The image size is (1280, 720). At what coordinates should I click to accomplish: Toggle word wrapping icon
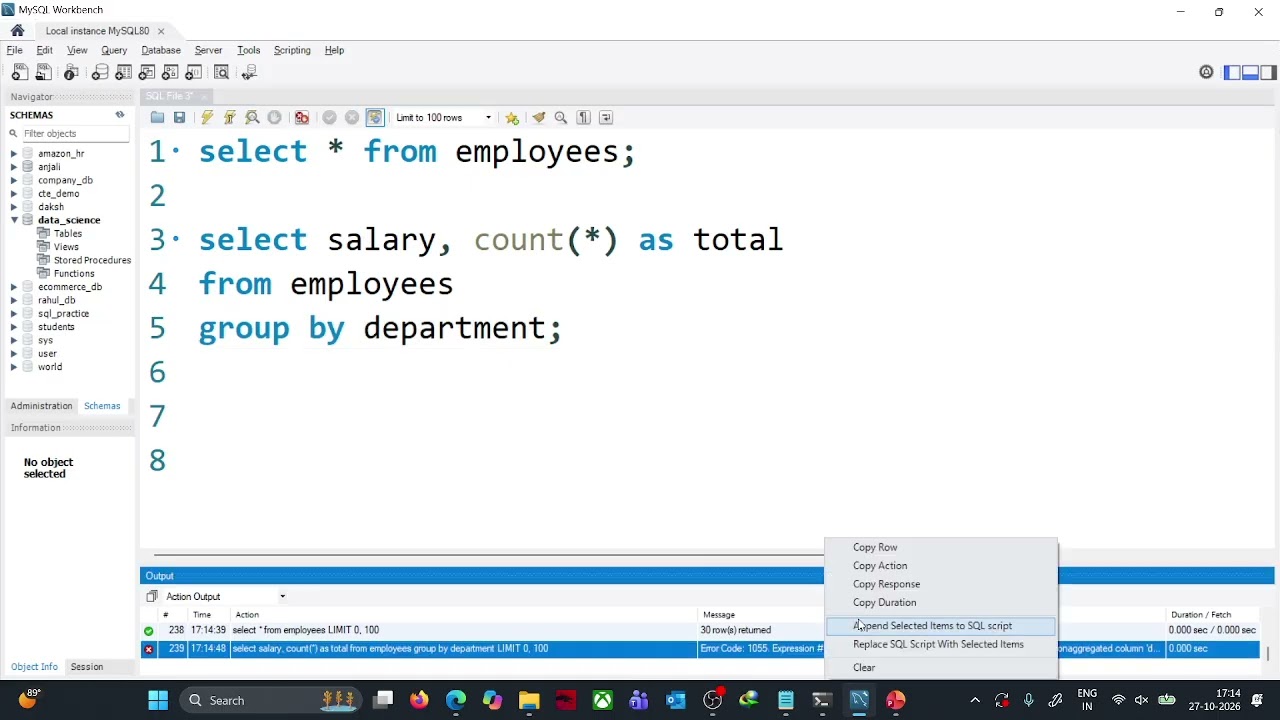[x=606, y=118]
